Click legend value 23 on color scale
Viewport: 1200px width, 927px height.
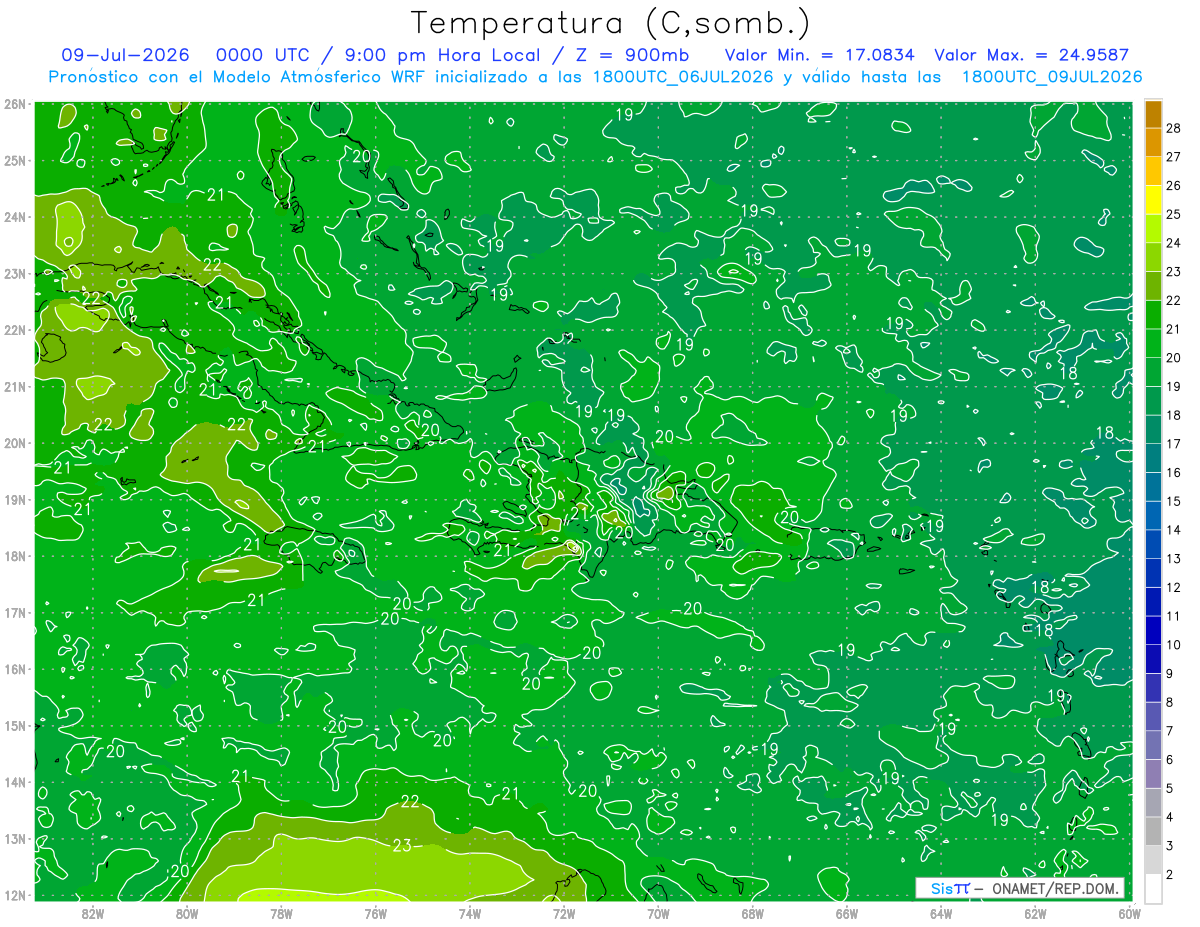(1173, 271)
